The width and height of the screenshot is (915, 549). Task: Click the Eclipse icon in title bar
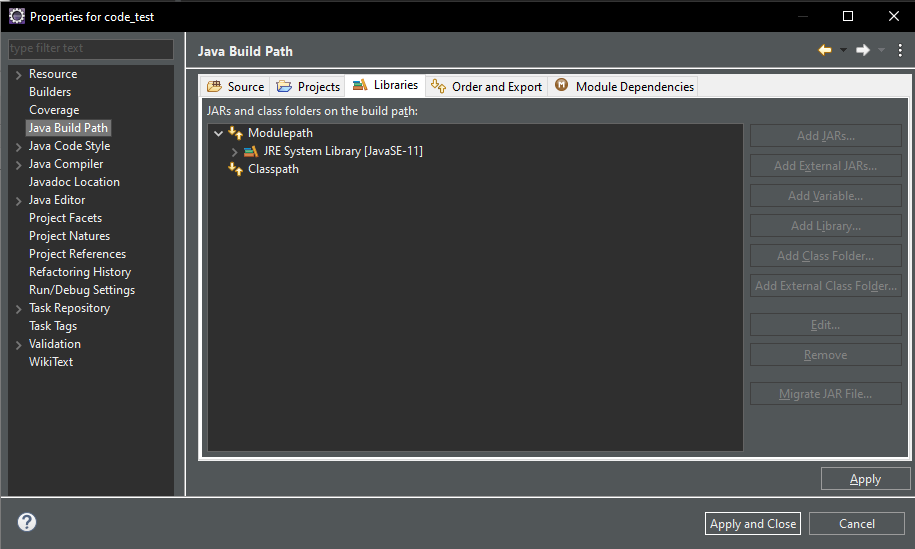point(16,16)
